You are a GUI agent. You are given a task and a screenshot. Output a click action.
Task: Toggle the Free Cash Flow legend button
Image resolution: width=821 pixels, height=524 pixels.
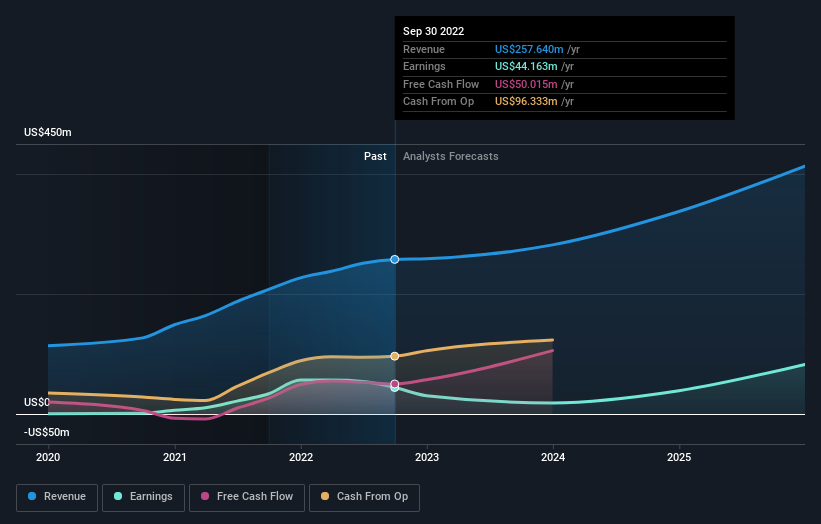coord(247,497)
